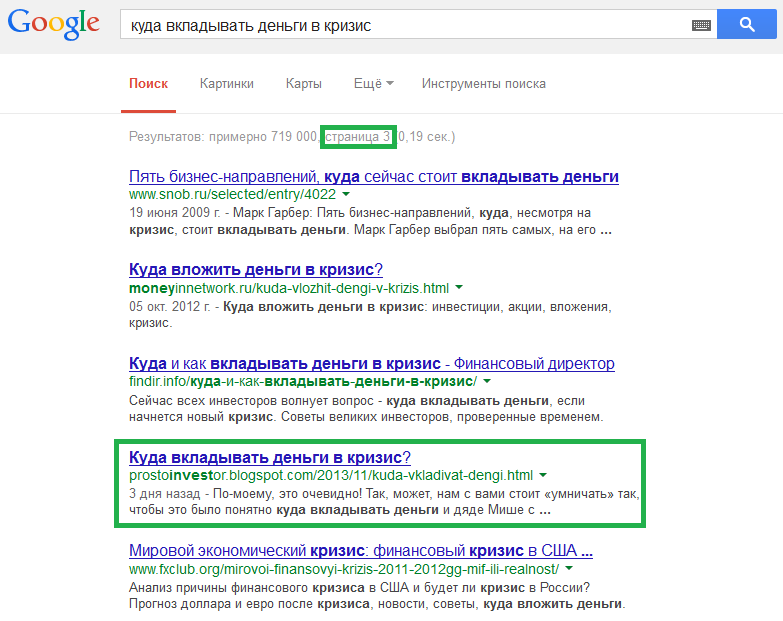Screen dimensions: 783x621
Task: Click the Google logo
Action: [x=54, y=24]
